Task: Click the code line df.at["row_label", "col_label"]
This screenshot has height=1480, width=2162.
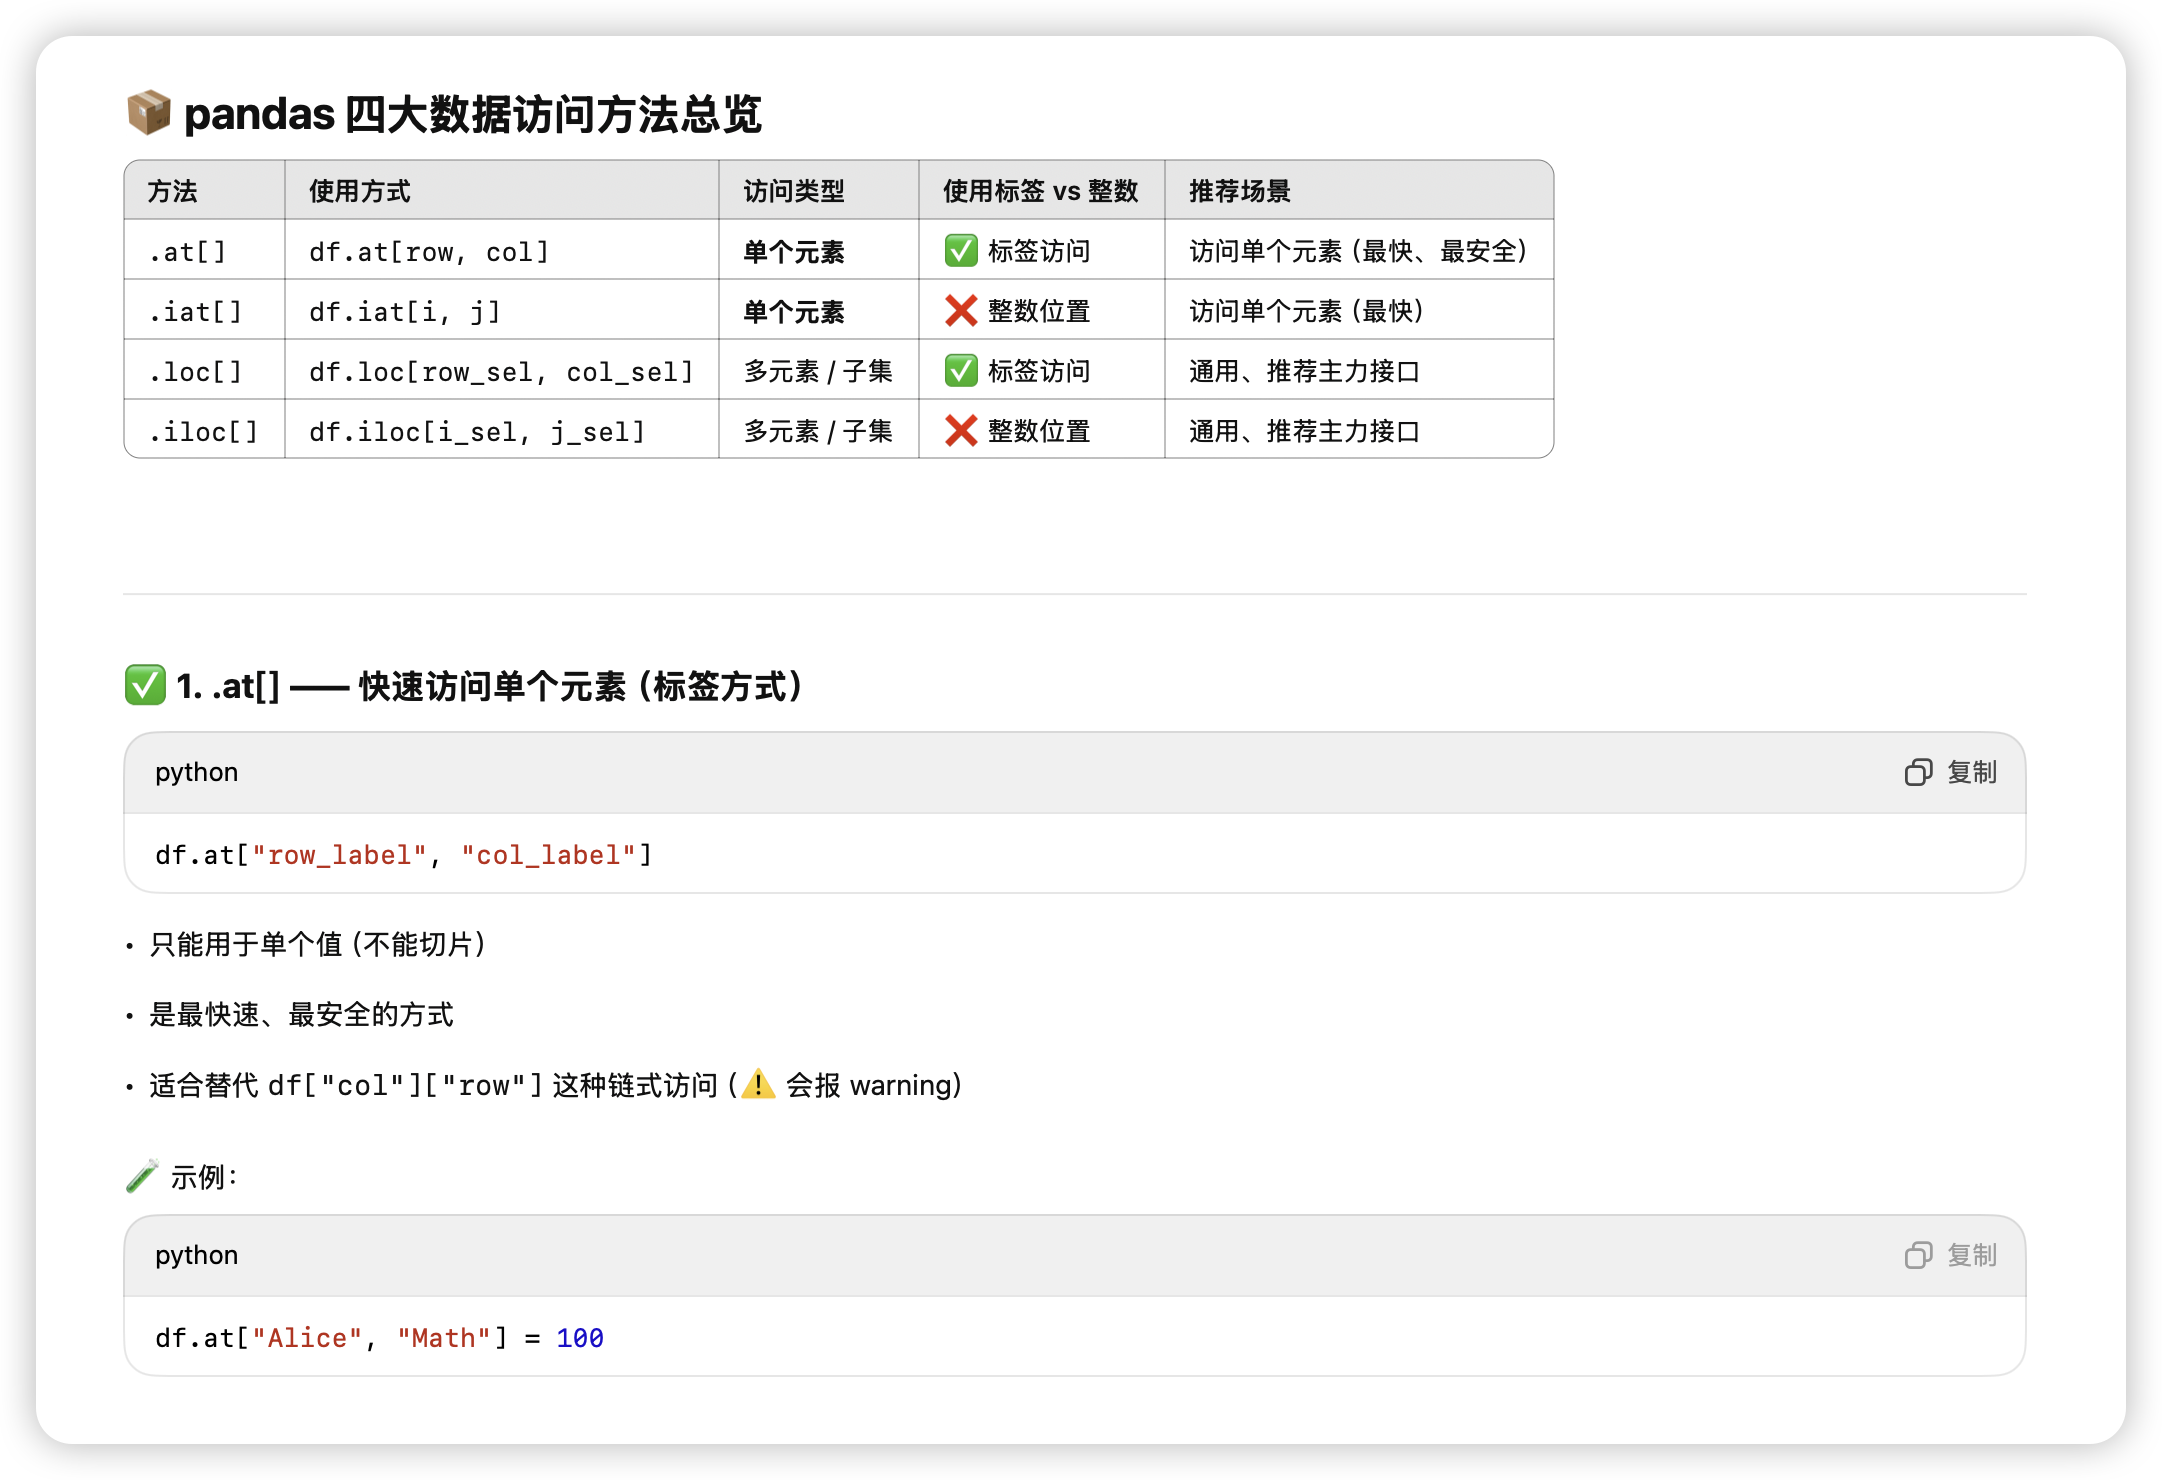Action: pos(404,855)
